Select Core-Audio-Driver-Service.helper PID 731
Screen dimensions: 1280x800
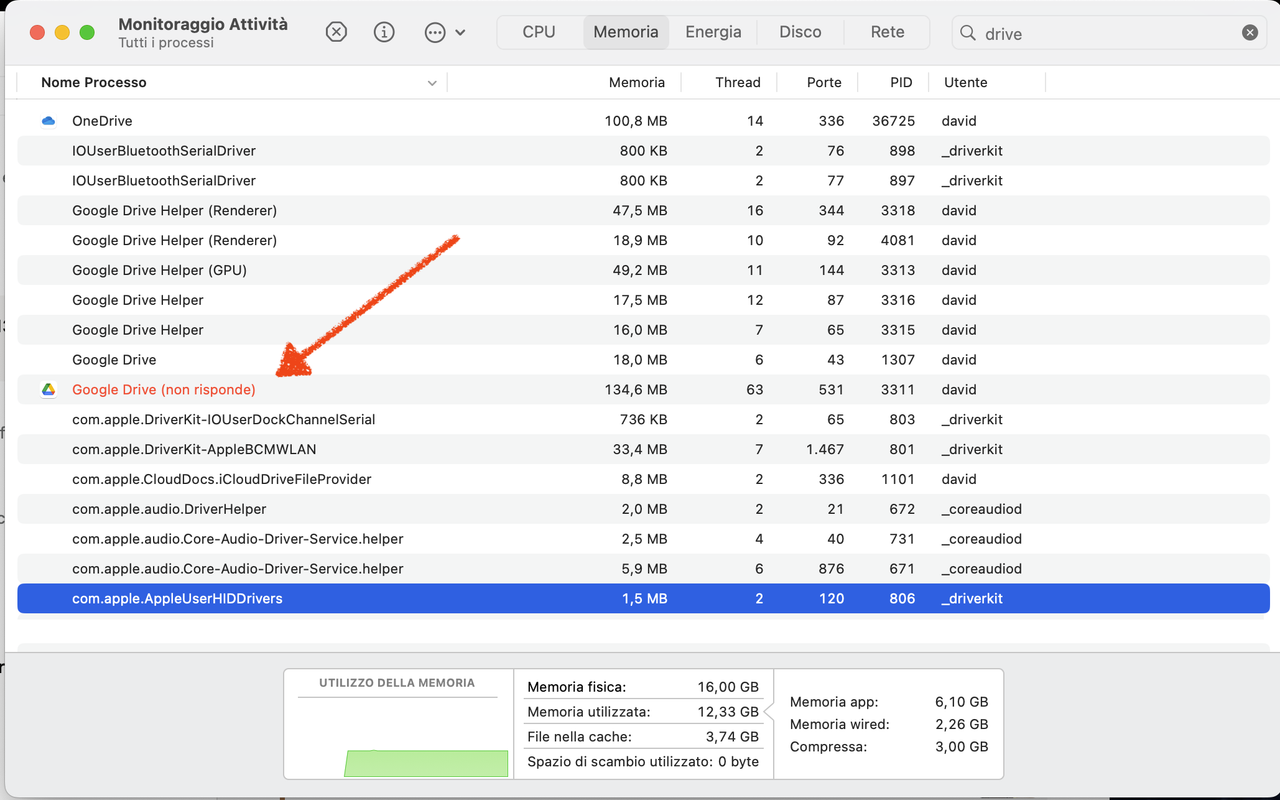point(643,539)
